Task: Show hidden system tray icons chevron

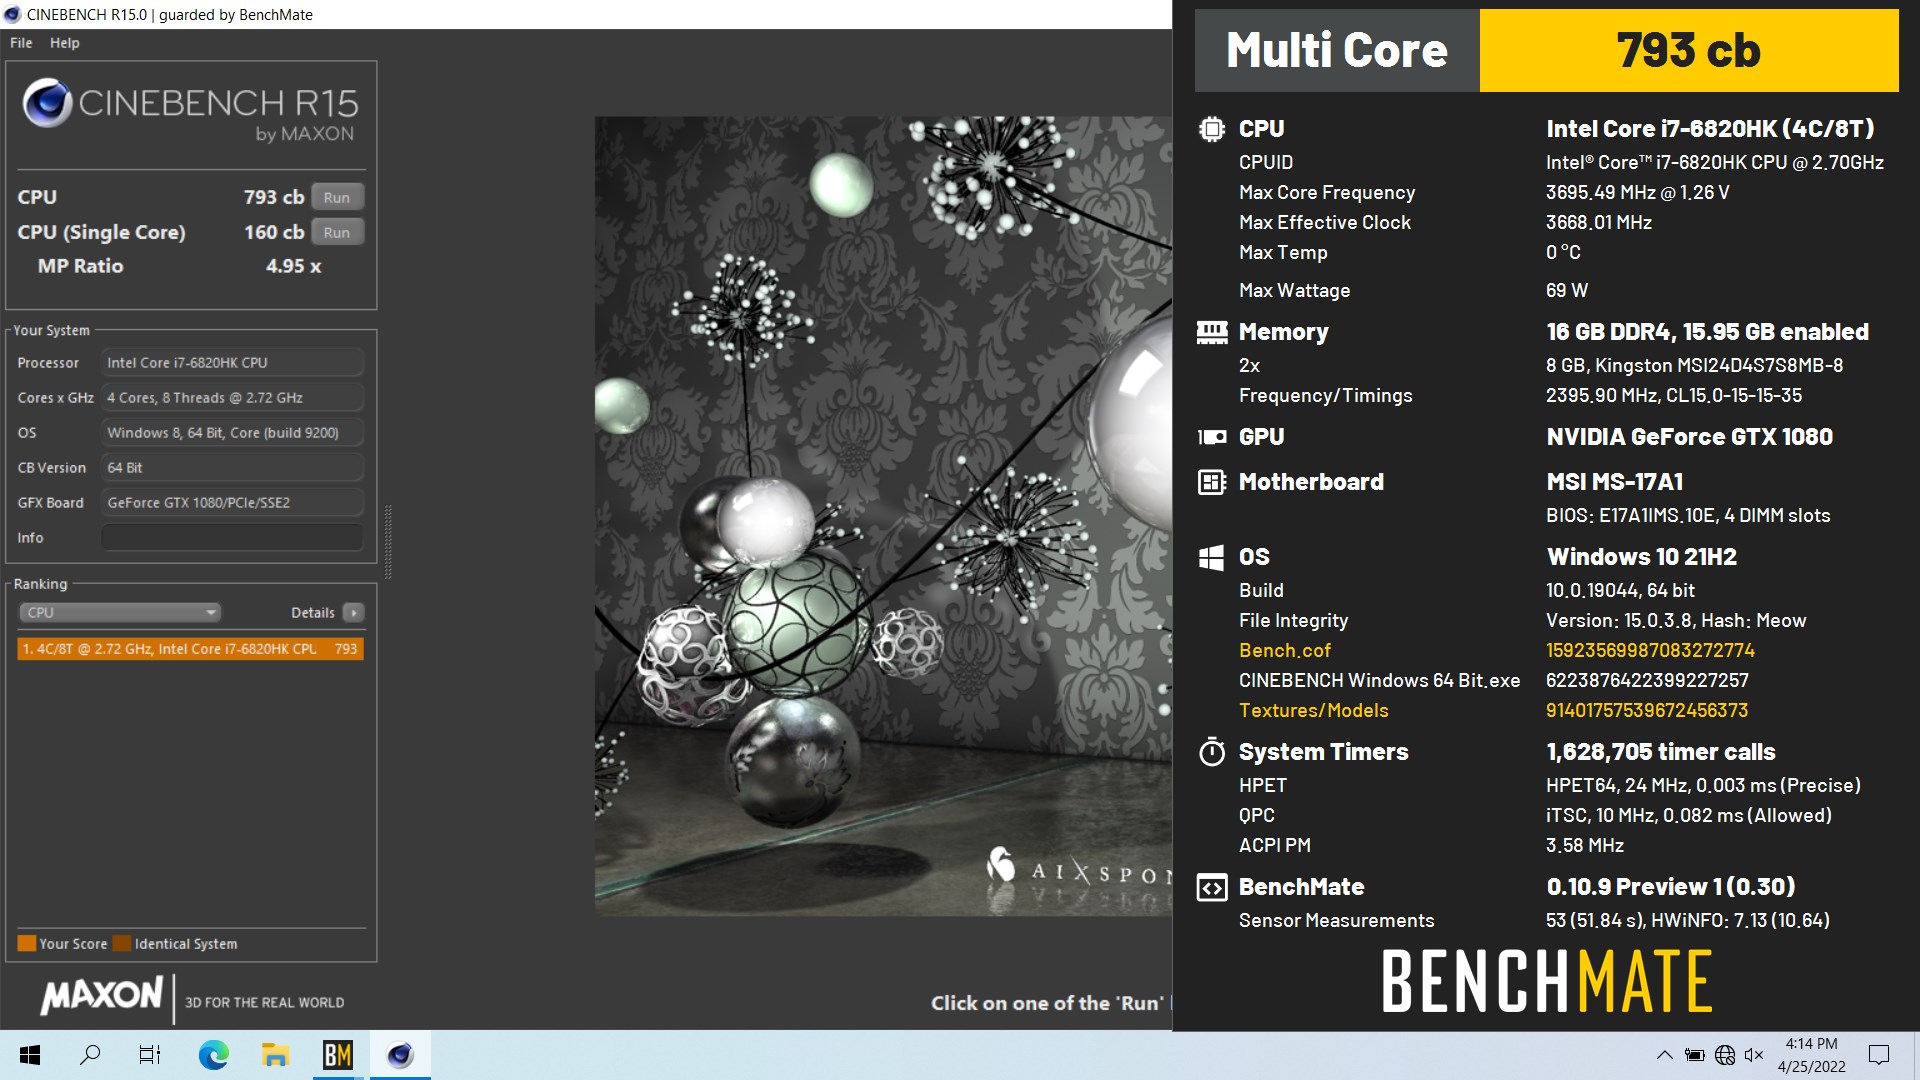Action: pyautogui.click(x=1664, y=1055)
